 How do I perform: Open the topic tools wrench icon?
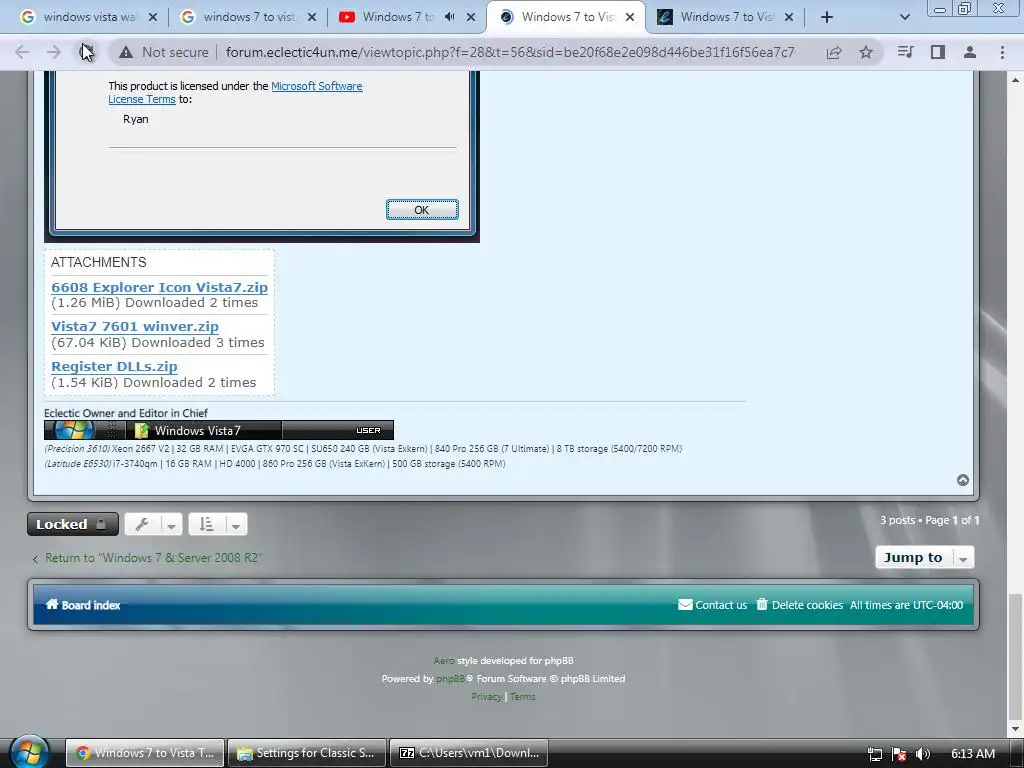tap(142, 524)
